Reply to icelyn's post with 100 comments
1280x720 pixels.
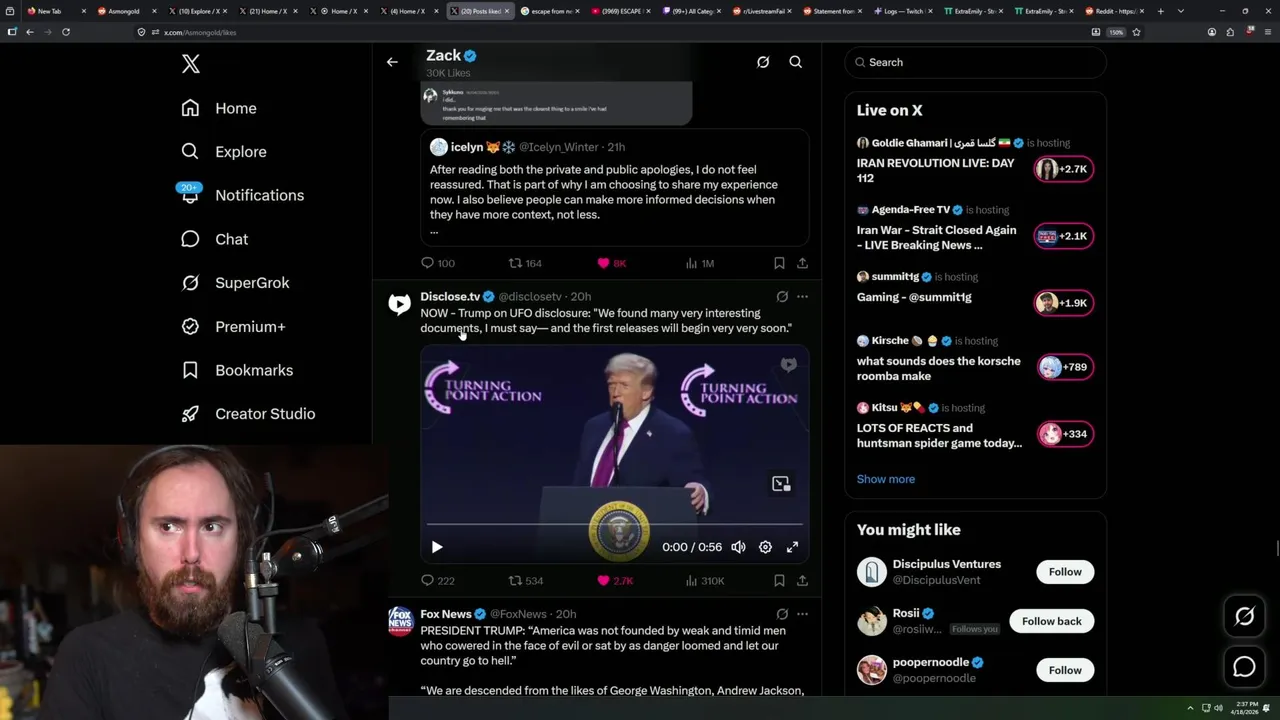[437, 263]
